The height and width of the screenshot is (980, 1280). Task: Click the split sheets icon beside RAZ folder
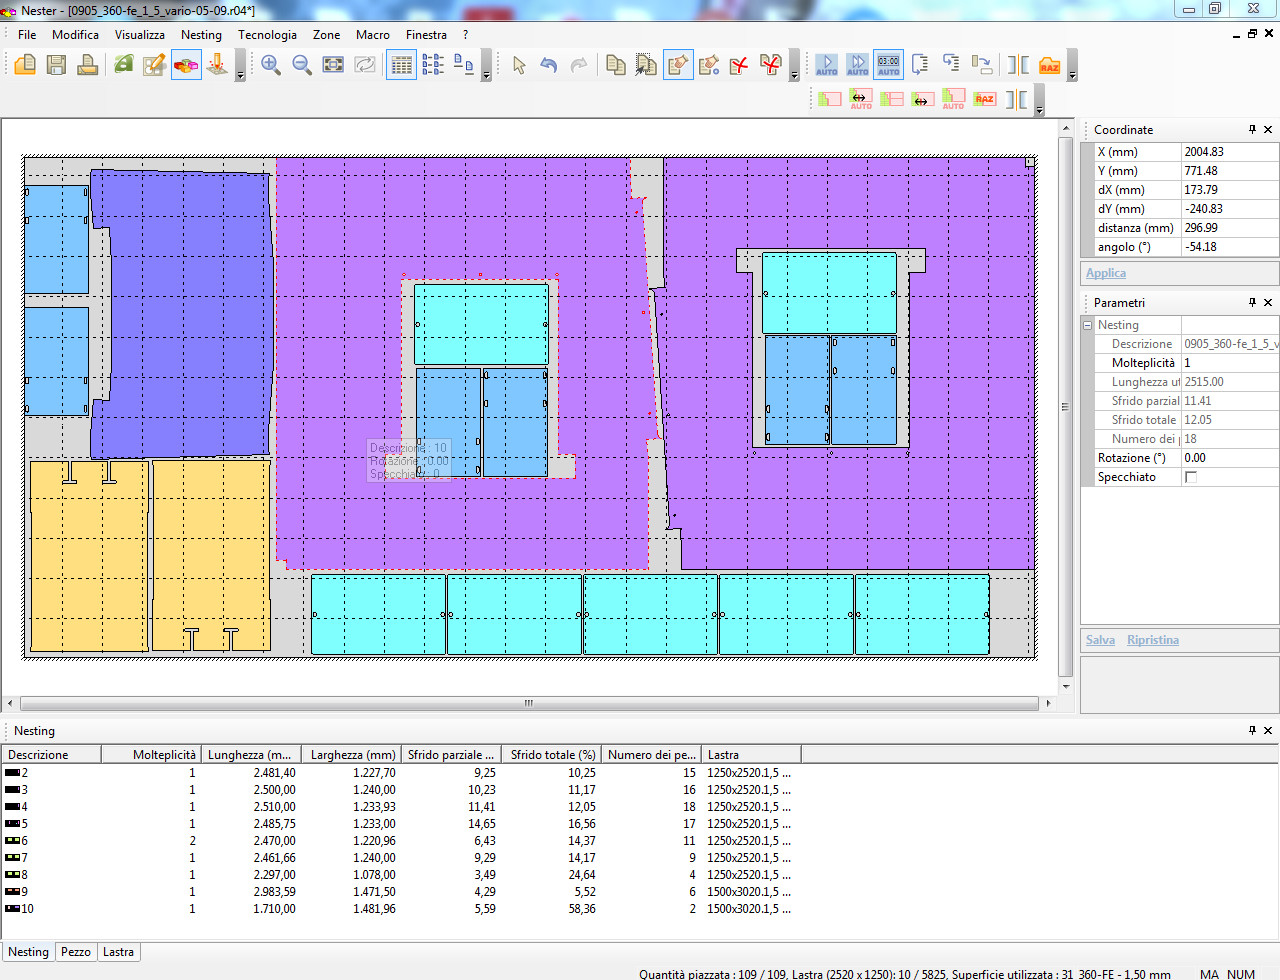[x=1018, y=65]
